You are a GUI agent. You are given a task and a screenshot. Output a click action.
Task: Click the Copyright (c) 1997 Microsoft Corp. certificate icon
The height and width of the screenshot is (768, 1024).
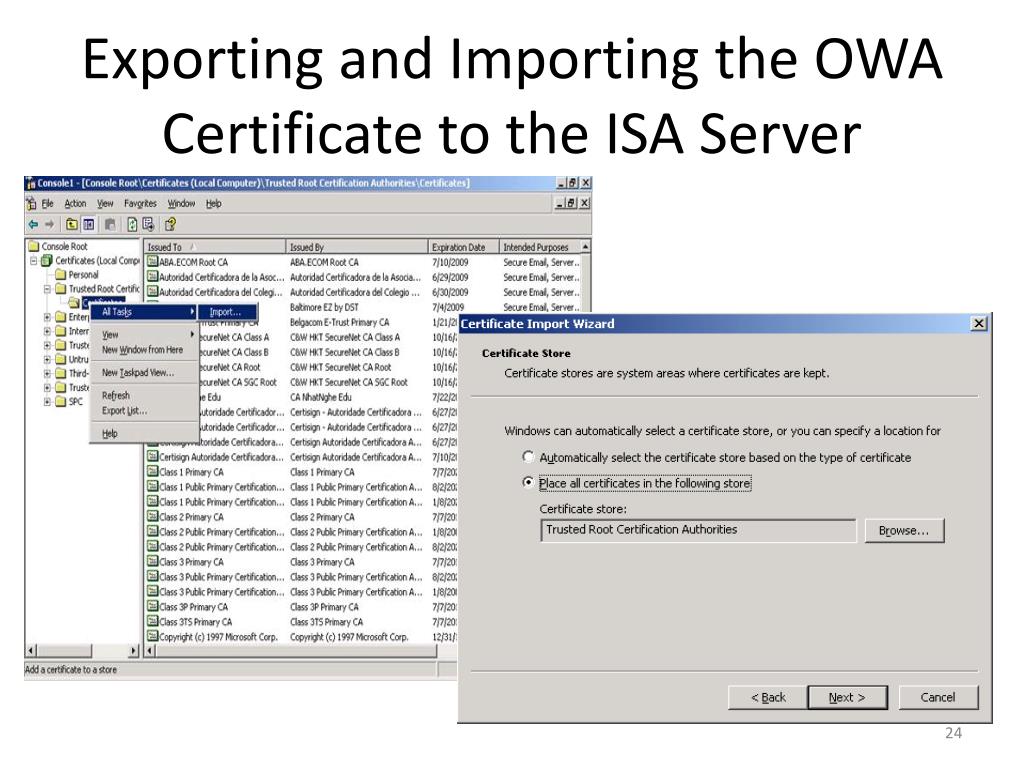(x=152, y=637)
